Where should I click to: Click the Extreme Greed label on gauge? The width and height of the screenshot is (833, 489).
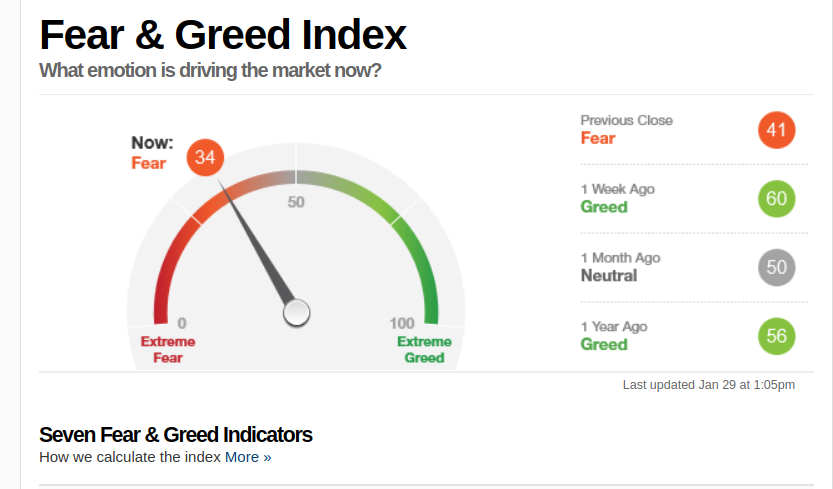[424, 349]
